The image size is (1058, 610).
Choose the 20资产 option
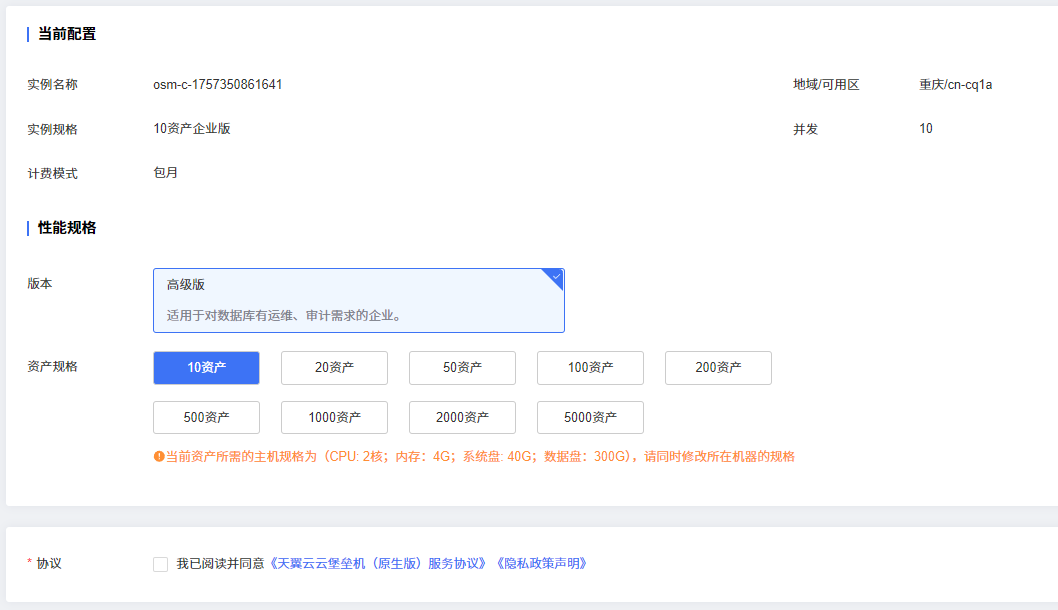coord(334,368)
